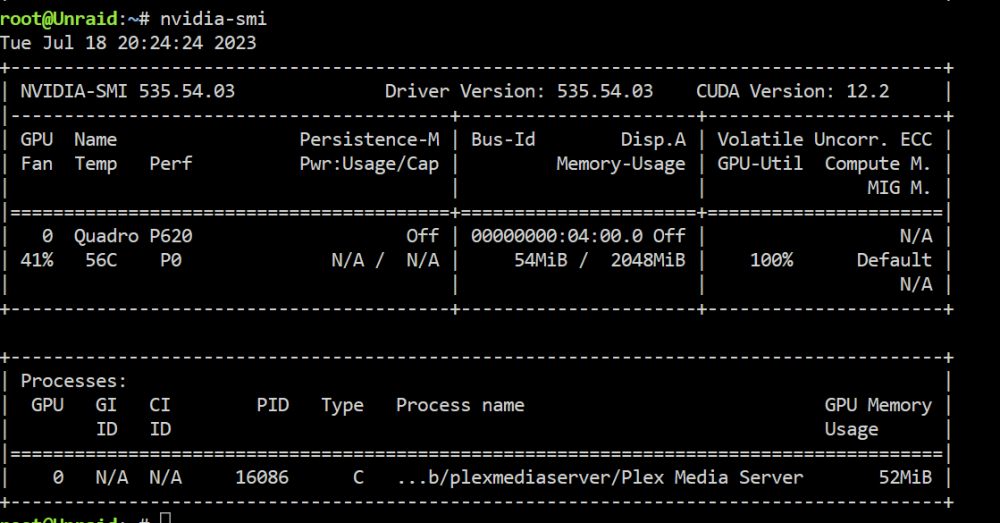1000x523 pixels.
Task: Click the 100% GPU-Util value
Action: tap(771, 260)
